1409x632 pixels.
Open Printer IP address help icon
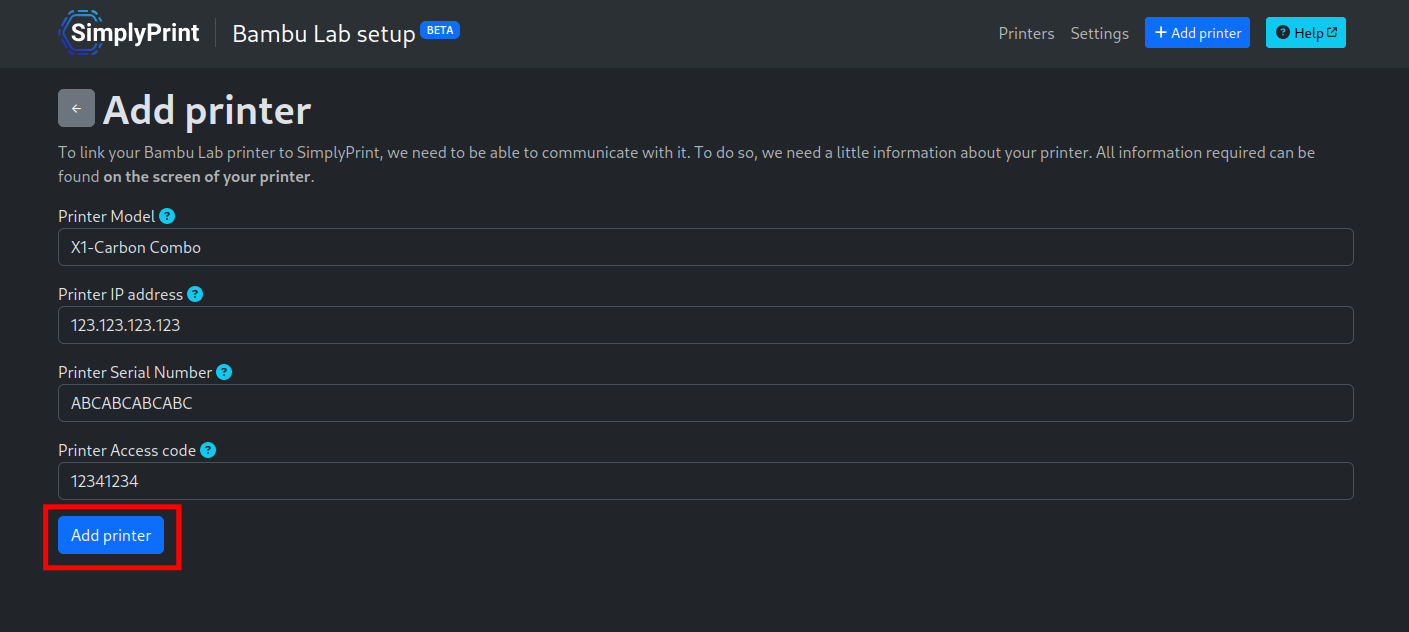click(195, 294)
